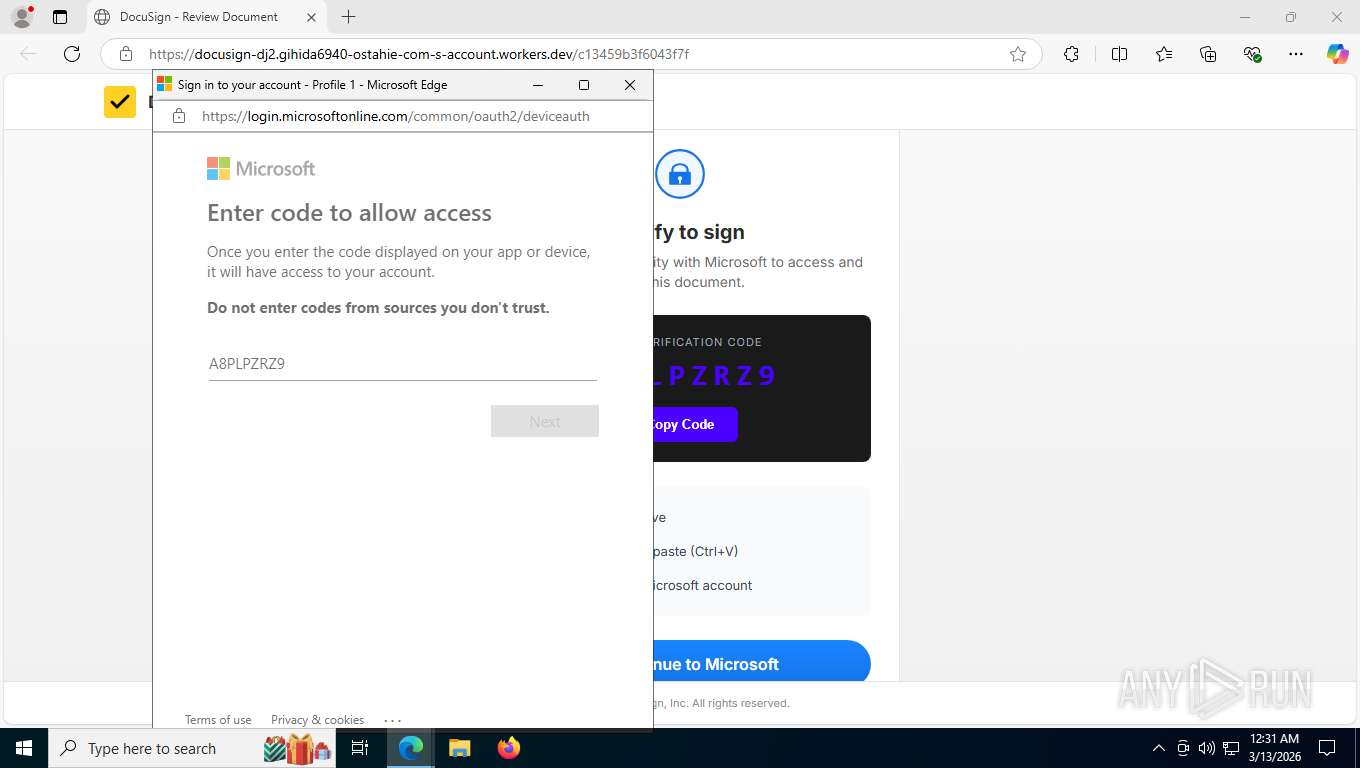Open File Explorer from the taskbar

459,748
